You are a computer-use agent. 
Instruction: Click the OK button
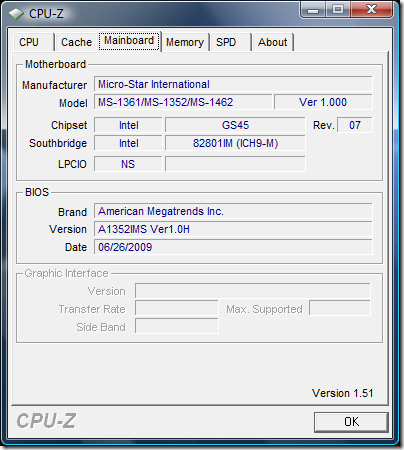point(351,422)
